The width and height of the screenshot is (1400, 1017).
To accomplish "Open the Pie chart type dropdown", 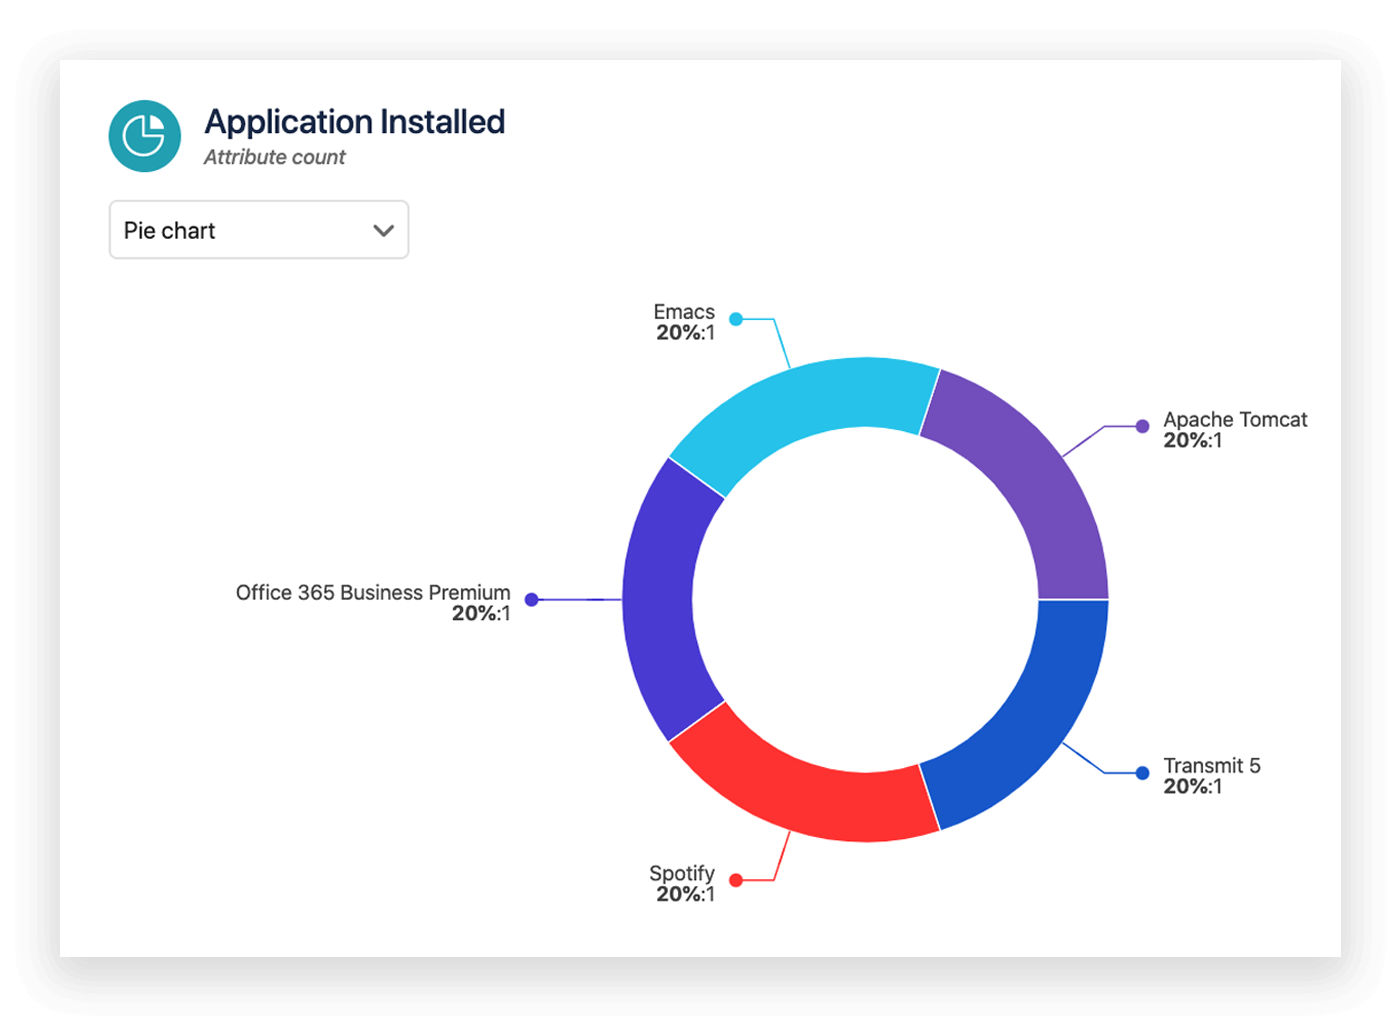I will tap(259, 230).
